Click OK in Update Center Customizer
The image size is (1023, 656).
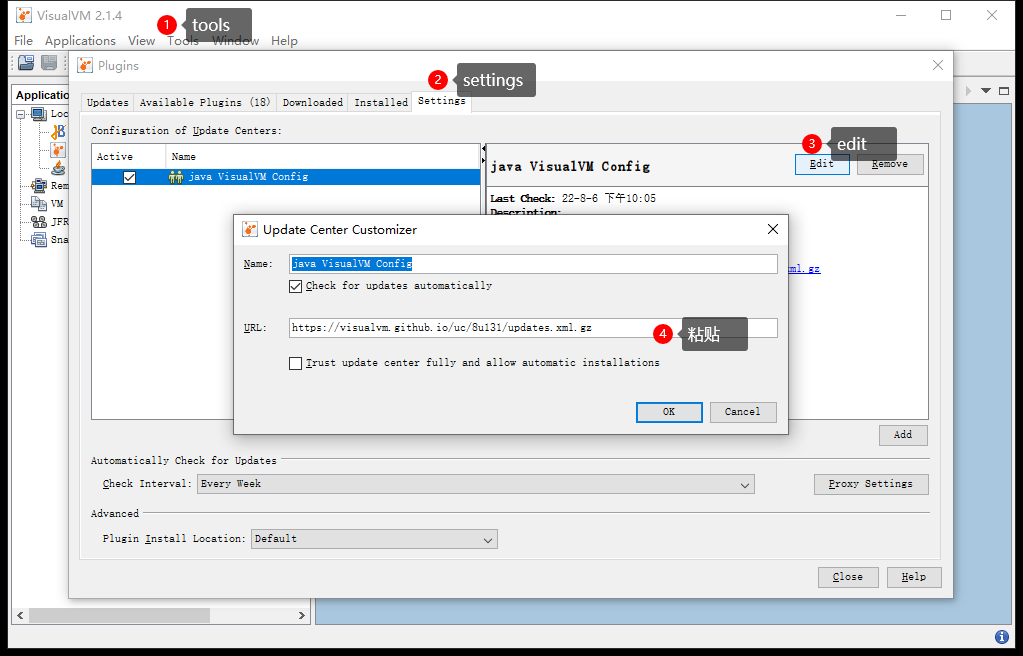[669, 412]
